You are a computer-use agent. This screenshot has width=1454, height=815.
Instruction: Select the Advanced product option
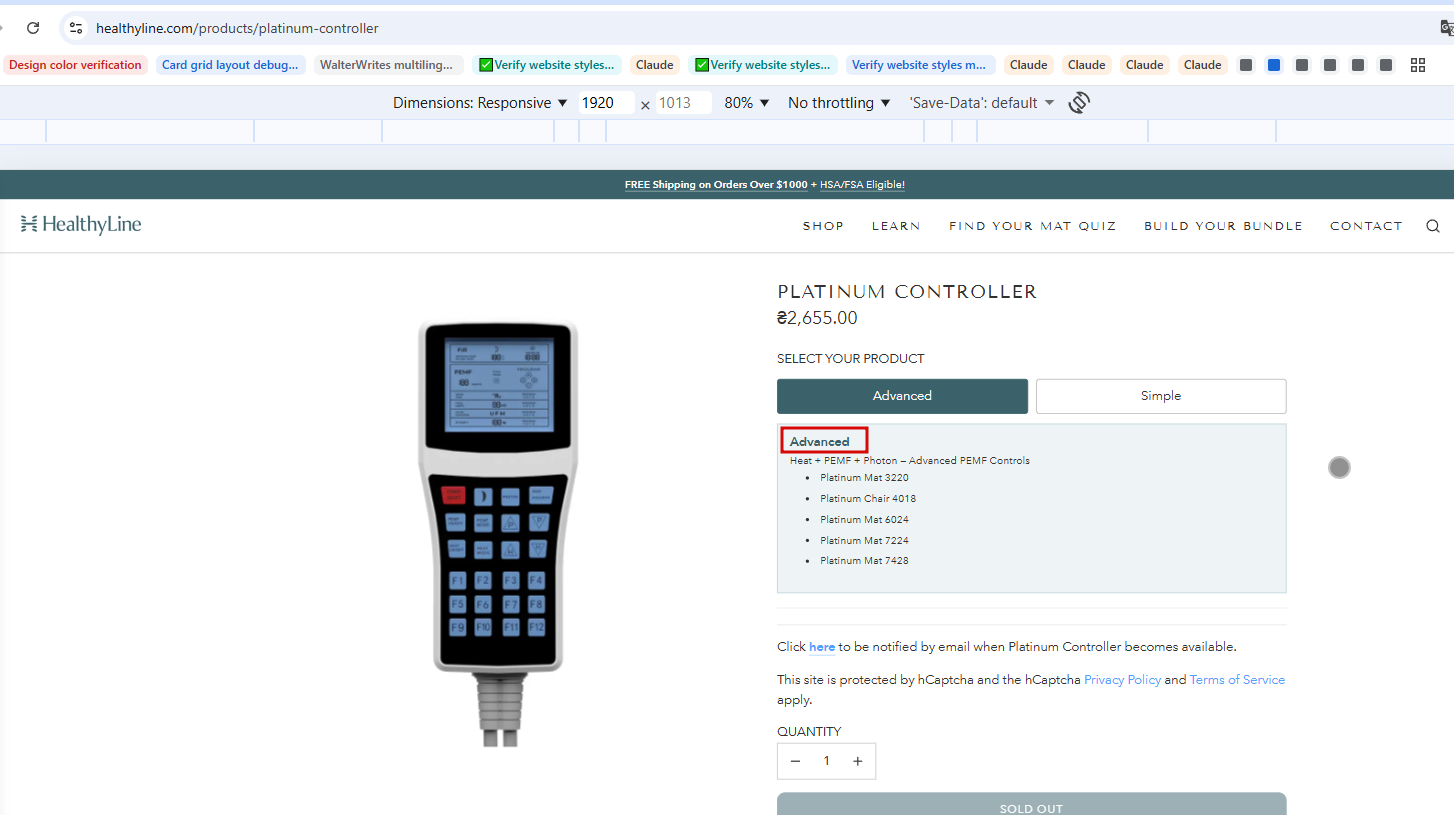902,396
